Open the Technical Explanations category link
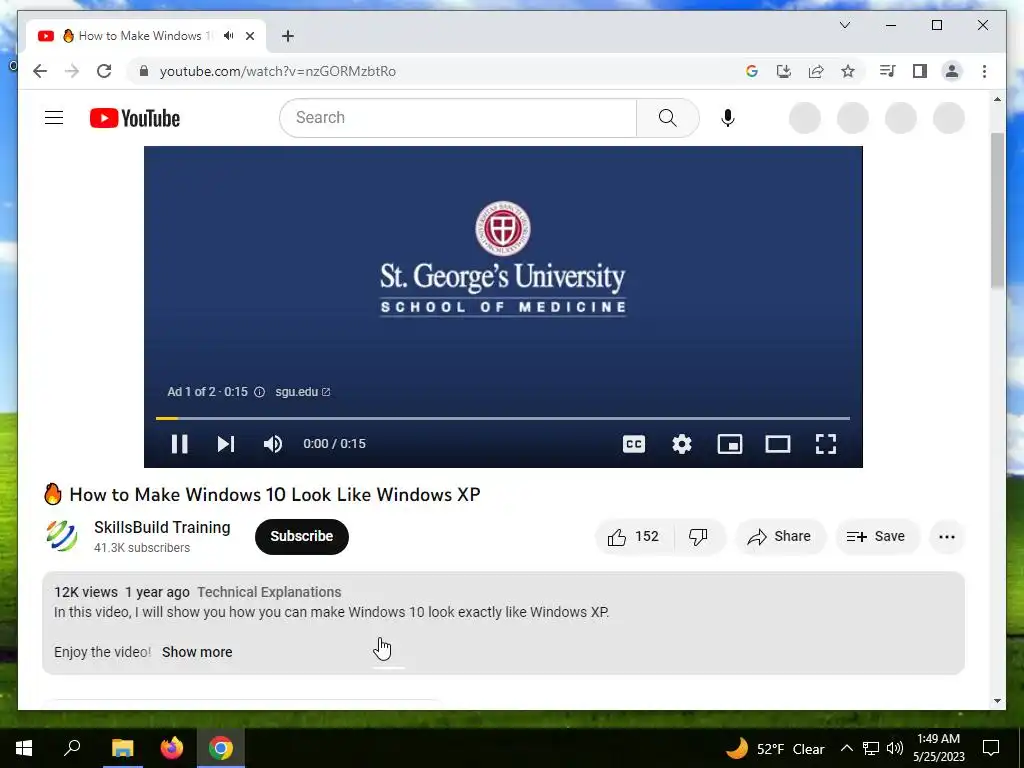The image size is (1024, 768). (x=269, y=592)
